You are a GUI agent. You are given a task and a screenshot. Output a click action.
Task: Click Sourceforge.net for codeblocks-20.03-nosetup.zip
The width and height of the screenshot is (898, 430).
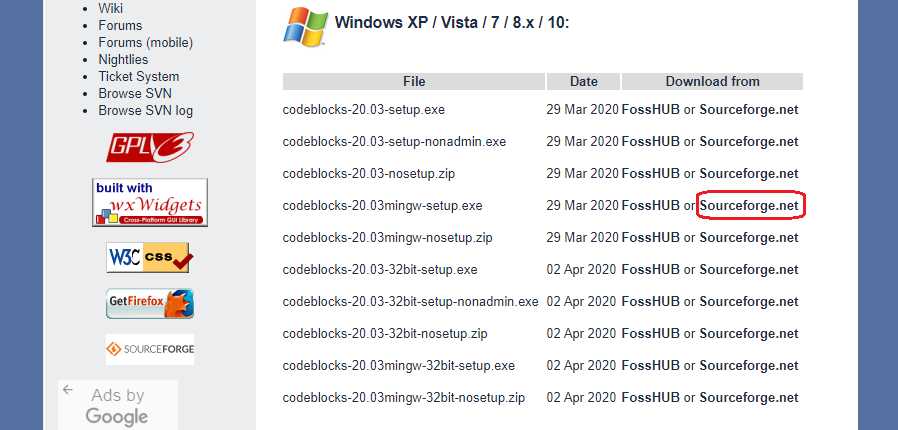pos(749,173)
